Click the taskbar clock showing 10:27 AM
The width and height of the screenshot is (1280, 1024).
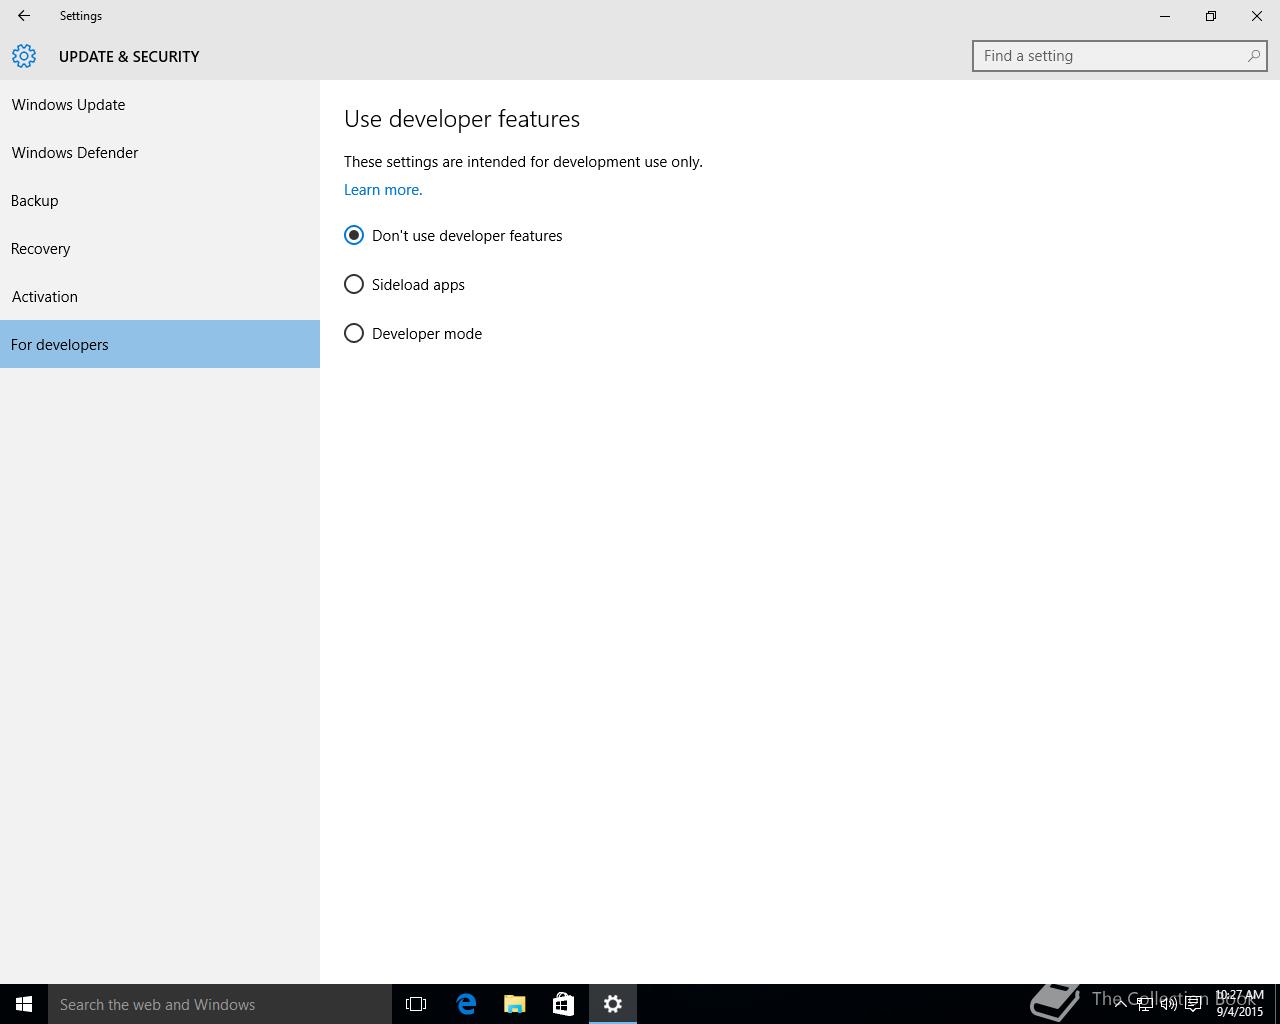click(x=1240, y=1004)
